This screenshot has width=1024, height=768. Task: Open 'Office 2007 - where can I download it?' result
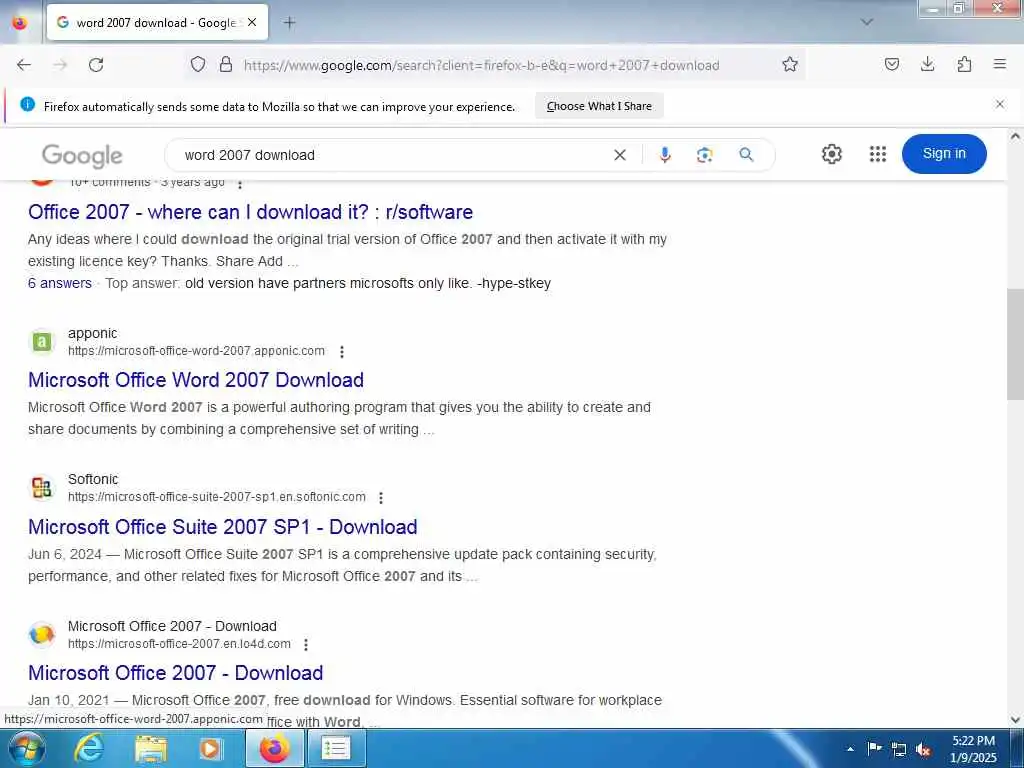[250, 212]
